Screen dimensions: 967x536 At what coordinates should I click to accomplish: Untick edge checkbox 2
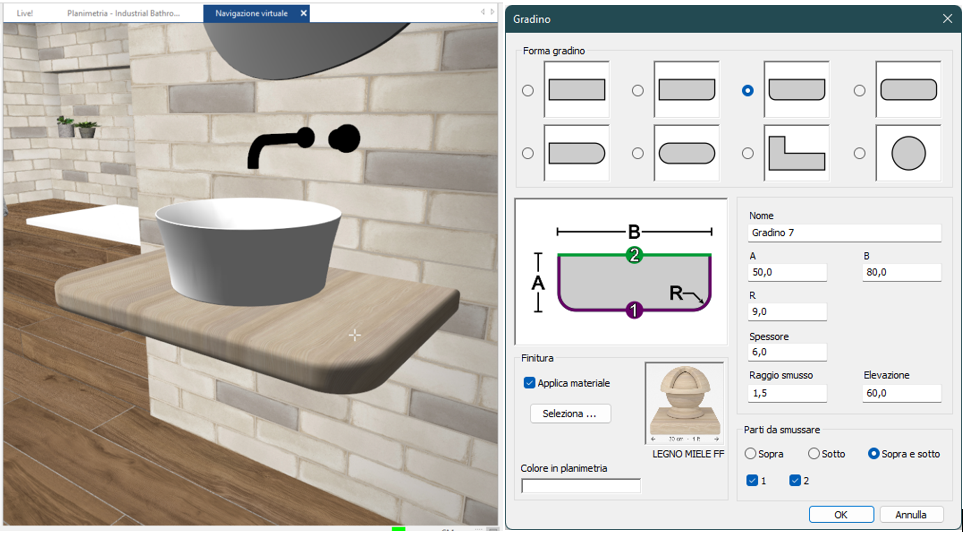click(795, 480)
